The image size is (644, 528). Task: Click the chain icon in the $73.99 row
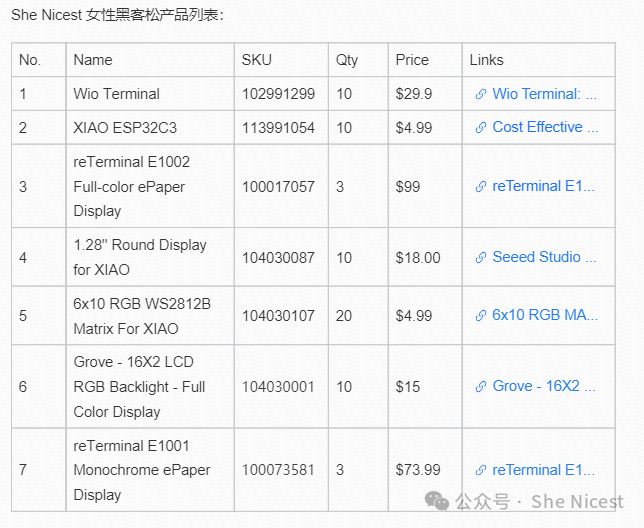(x=481, y=471)
